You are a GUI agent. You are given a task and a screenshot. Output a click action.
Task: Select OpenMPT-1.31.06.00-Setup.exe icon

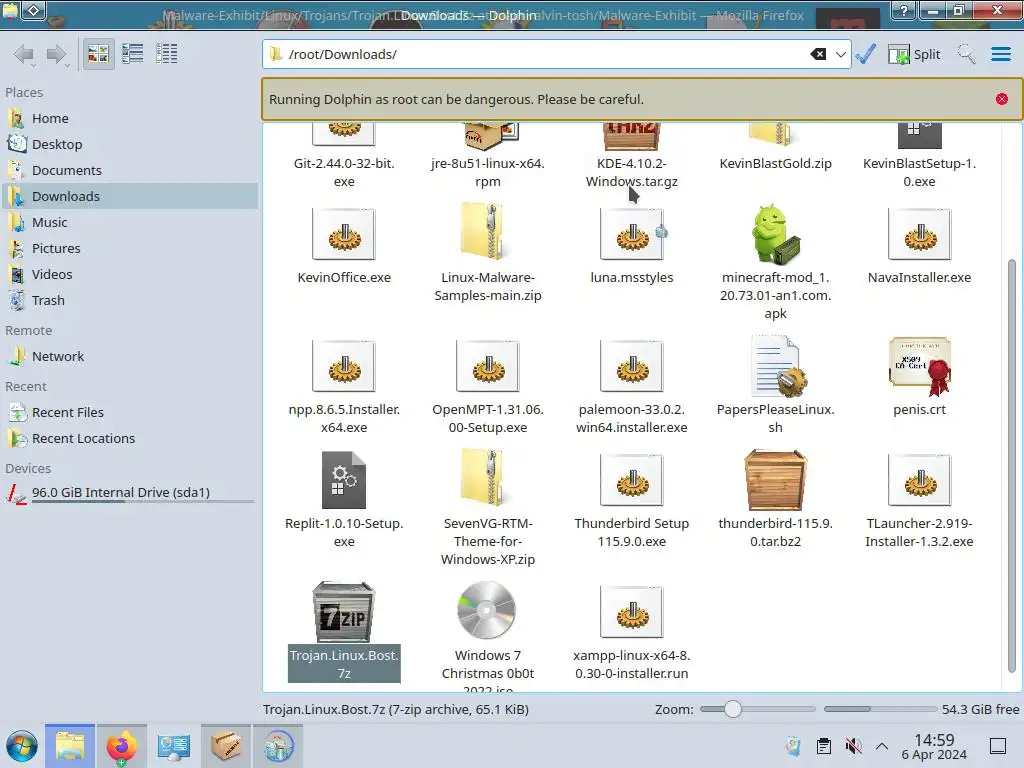pyautogui.click(x=488, y=366)
